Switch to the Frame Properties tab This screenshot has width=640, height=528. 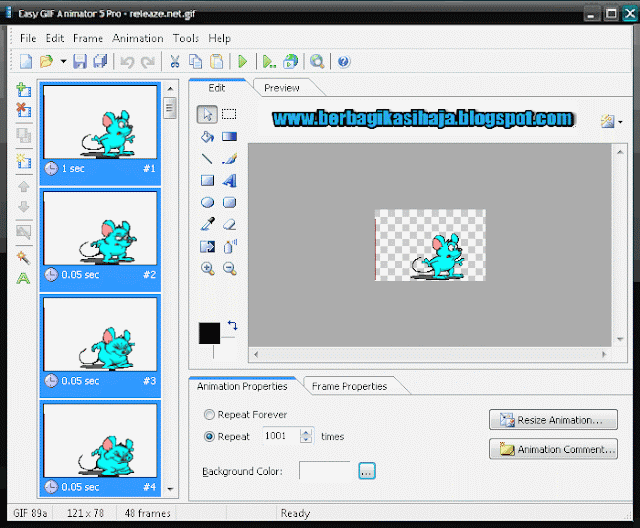[349, 386]
